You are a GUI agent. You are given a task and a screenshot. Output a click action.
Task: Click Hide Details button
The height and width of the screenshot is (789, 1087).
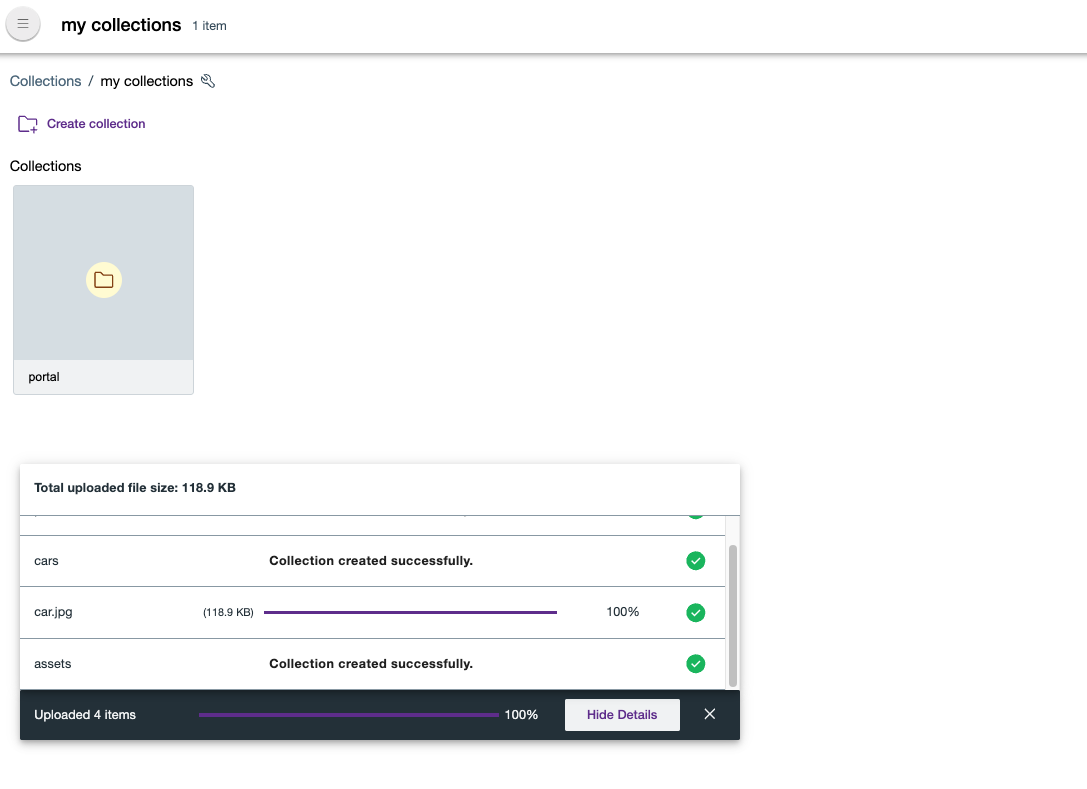pos(622,715)
